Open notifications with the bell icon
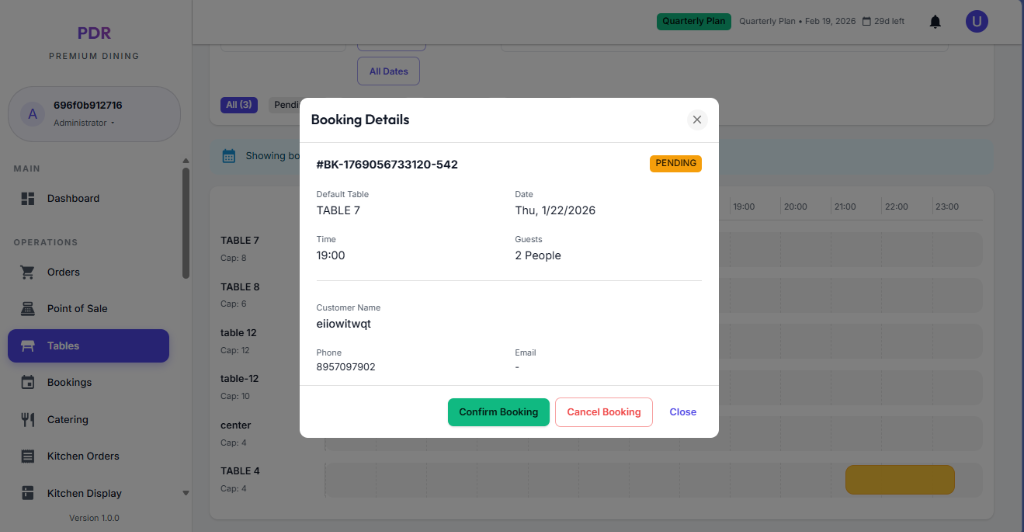The width and height of the screenshot is (1024, 532). [x=935, y=21]
